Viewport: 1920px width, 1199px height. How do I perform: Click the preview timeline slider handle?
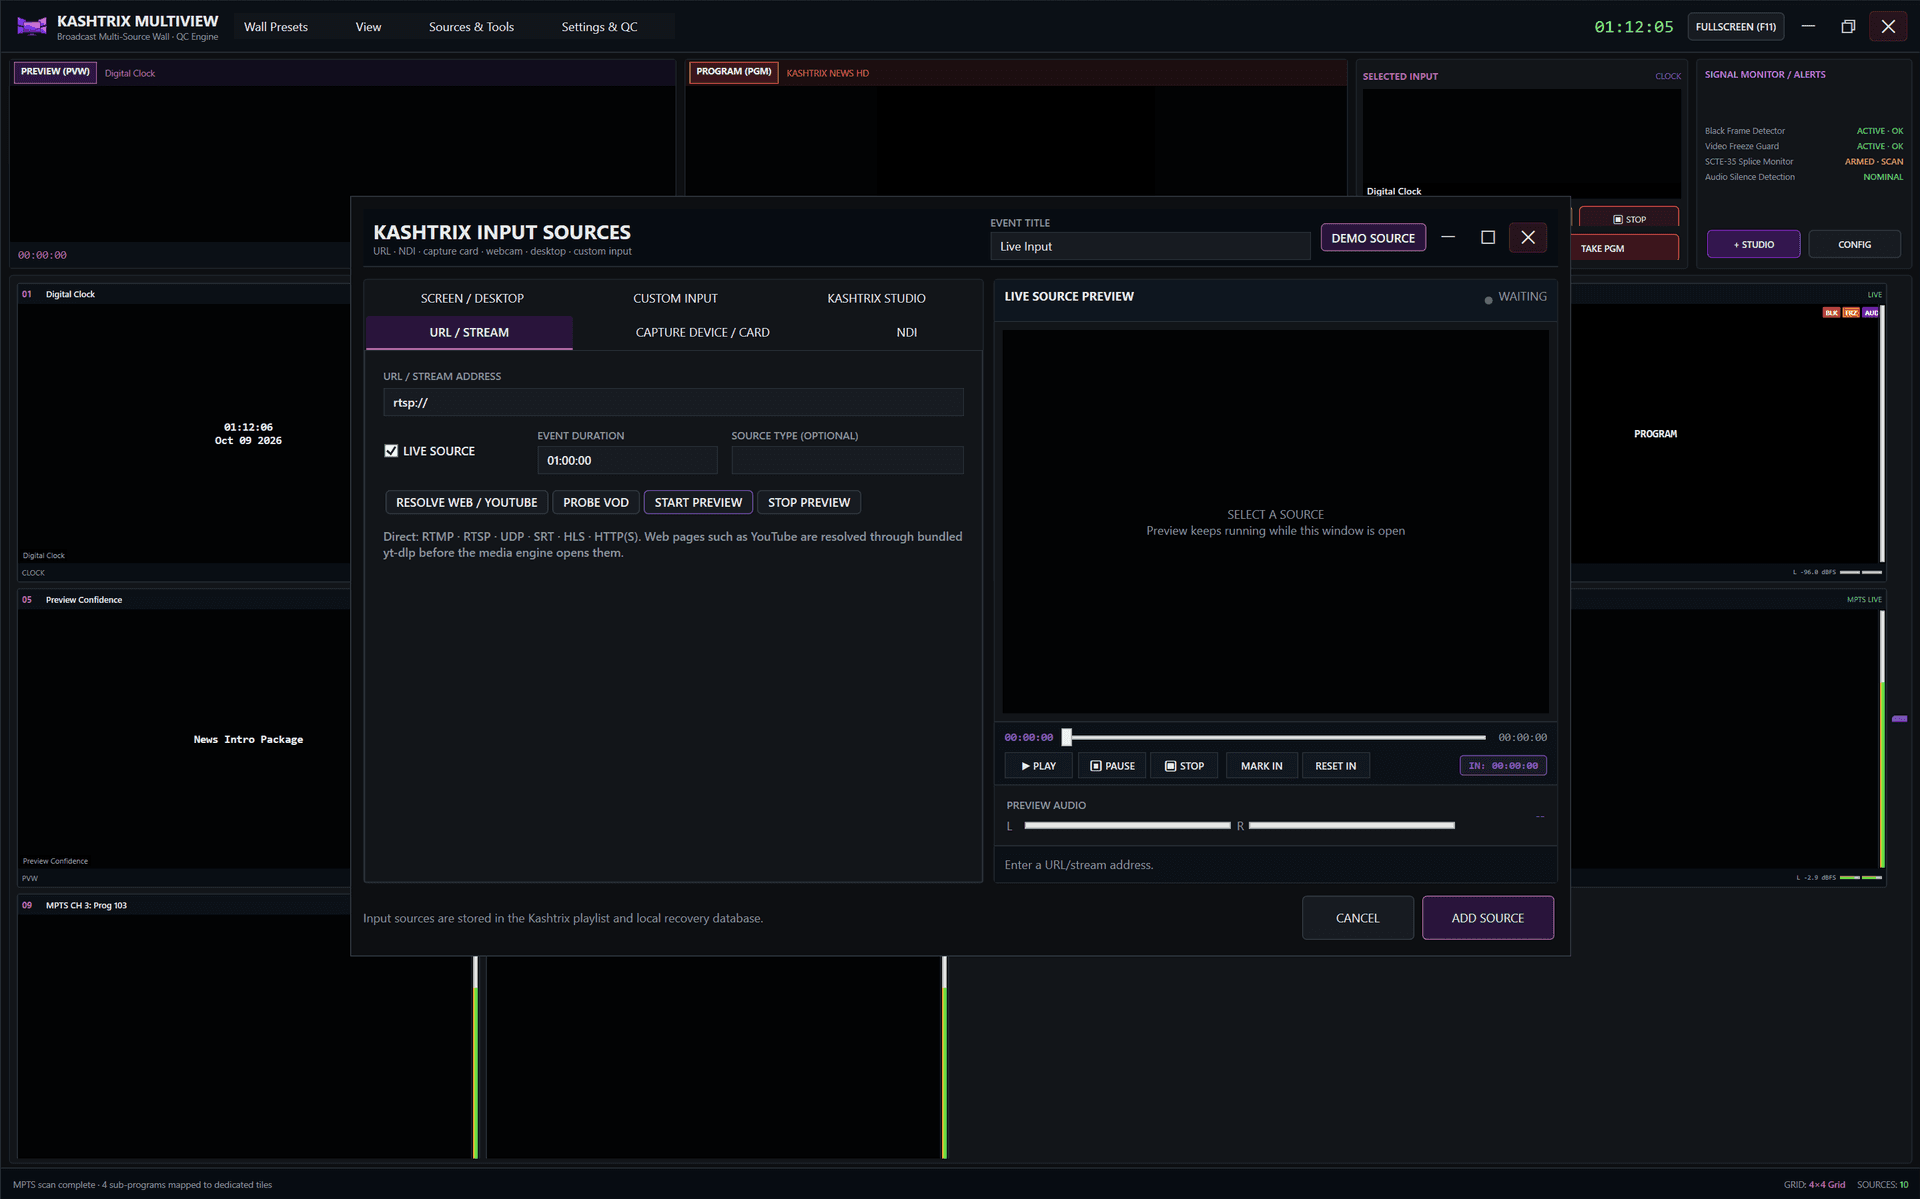coord(1067,737)
